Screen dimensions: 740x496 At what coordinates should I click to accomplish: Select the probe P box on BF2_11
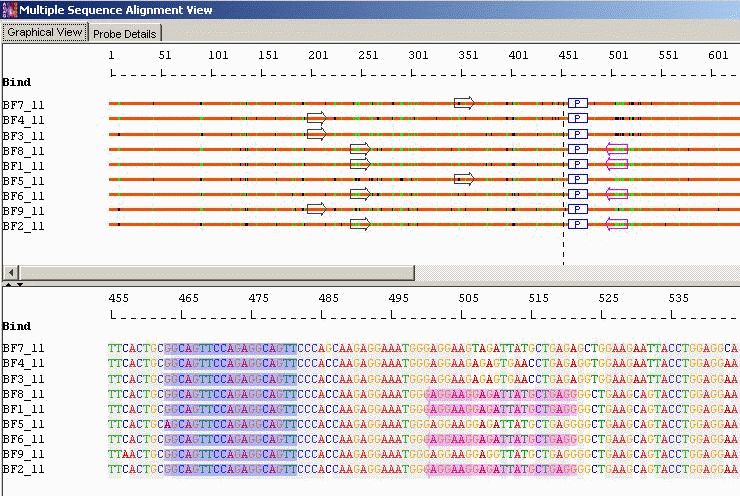[x=578, y=224]
